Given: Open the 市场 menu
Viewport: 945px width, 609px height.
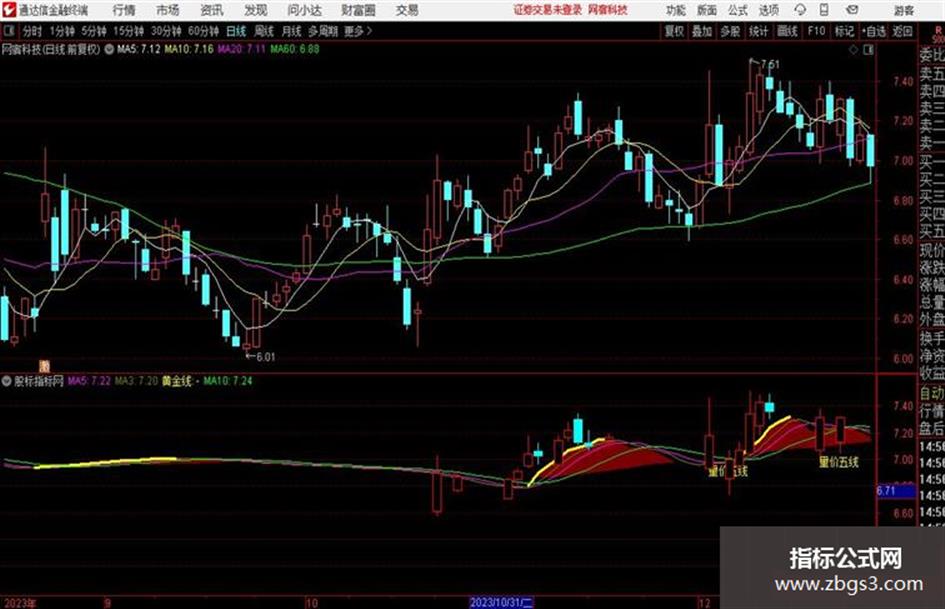Looking at the screenshot, I should [x=168, y=10].
